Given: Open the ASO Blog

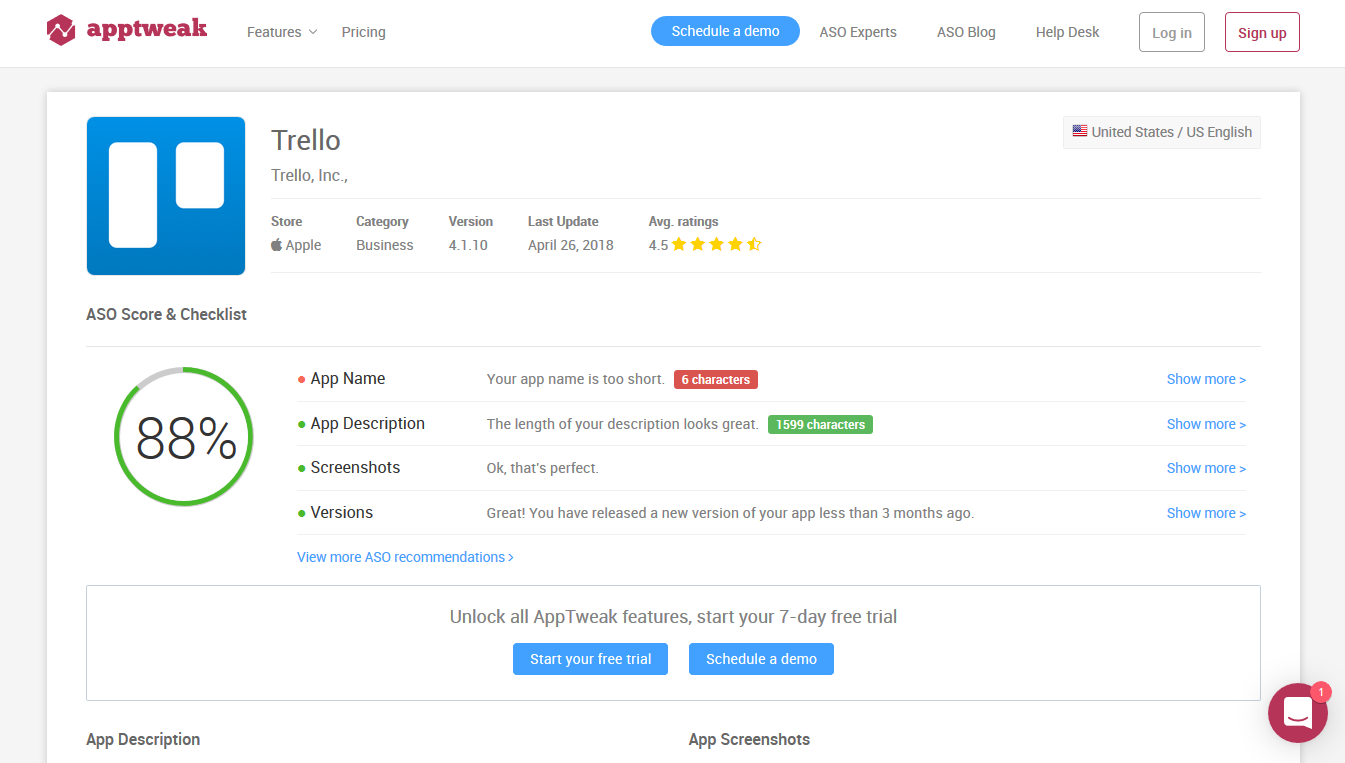Looking at the screenshot, I should [966, 31].
